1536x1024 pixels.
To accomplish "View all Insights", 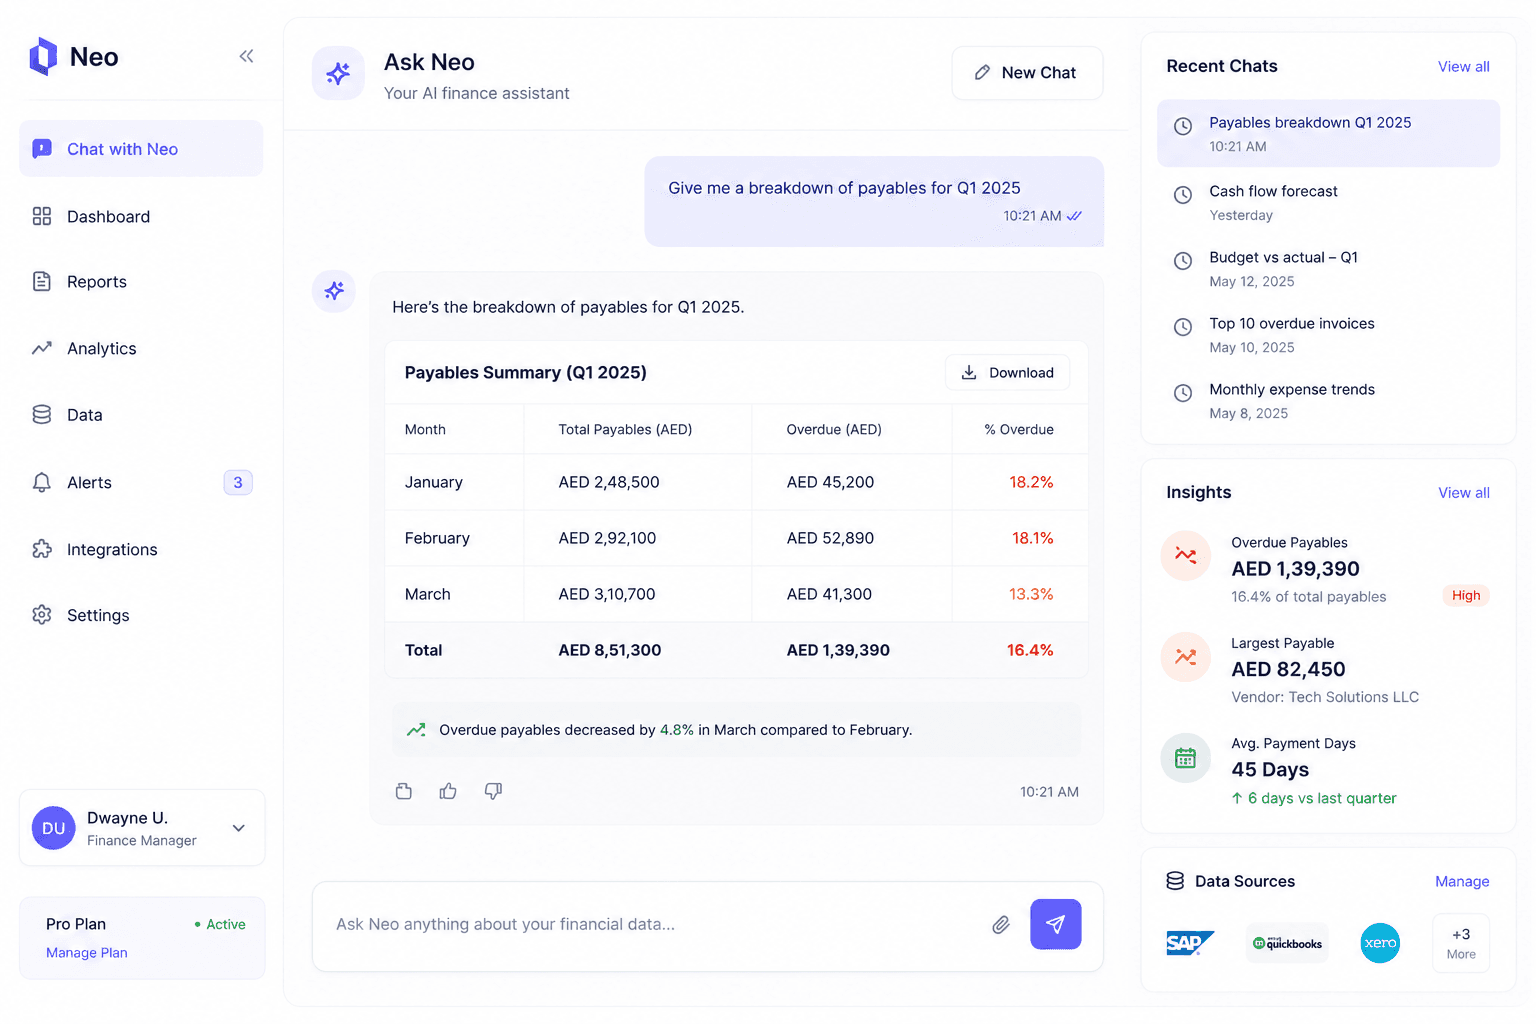I will (x=1464, y=493).
